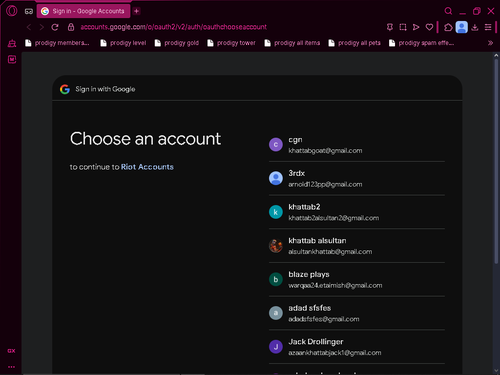The width and height of the screenshot is (500, 375).
Task: Click the purple c avatar for cgn
Action: coord(276,145)
